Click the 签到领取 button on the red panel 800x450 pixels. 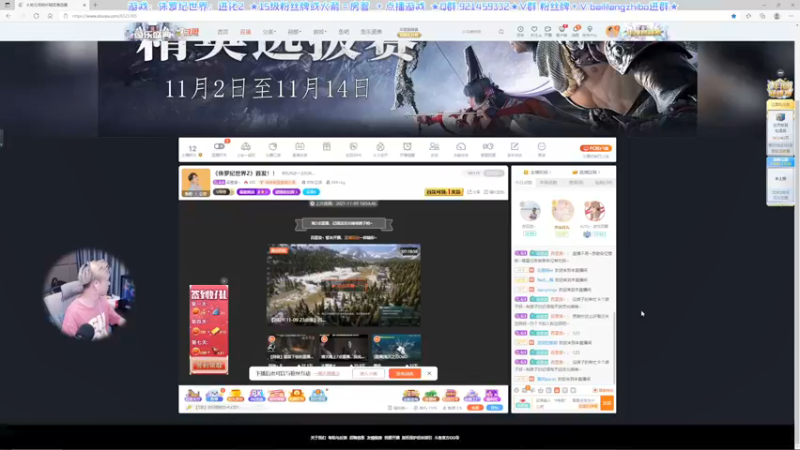(209, 365)
